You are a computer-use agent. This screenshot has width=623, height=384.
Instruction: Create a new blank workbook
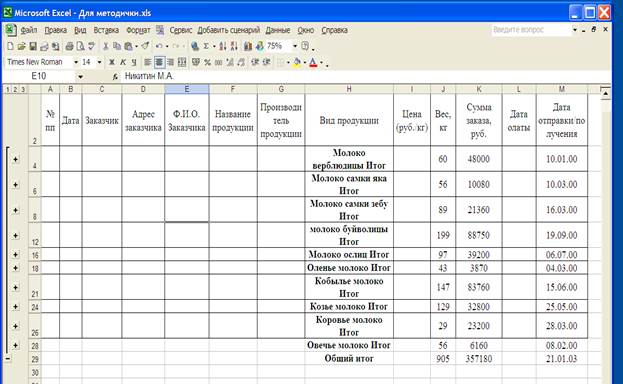[x=10, y=46]
